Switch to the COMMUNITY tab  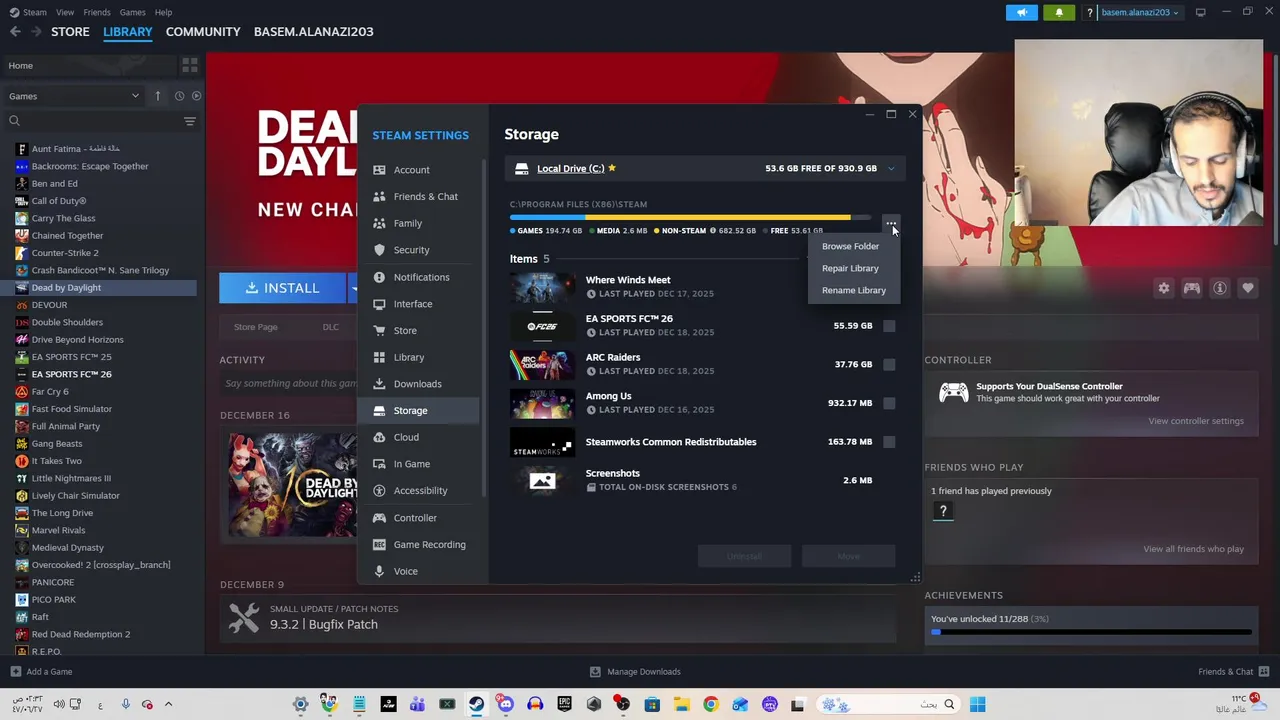203,32
